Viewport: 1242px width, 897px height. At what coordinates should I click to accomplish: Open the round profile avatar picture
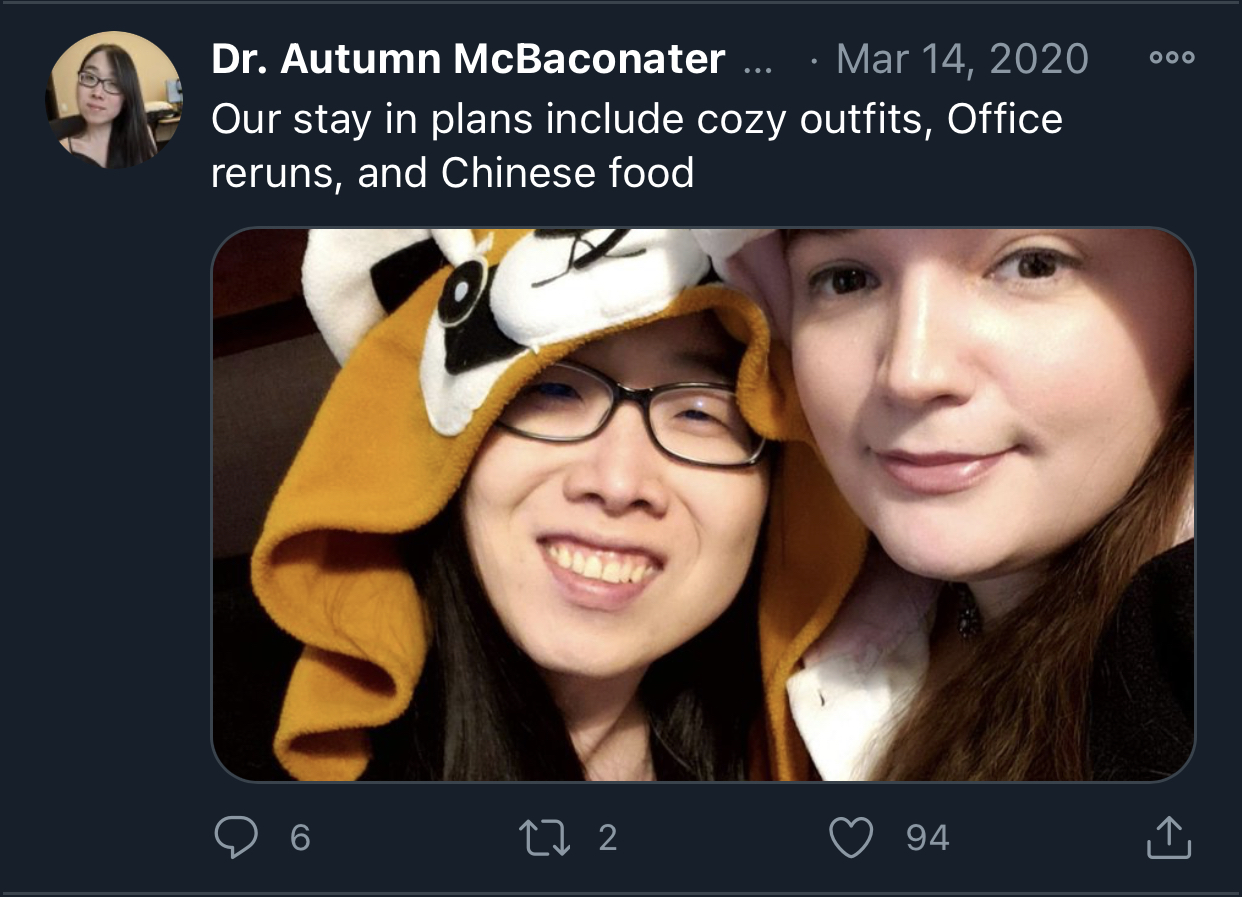pos(113,100)
